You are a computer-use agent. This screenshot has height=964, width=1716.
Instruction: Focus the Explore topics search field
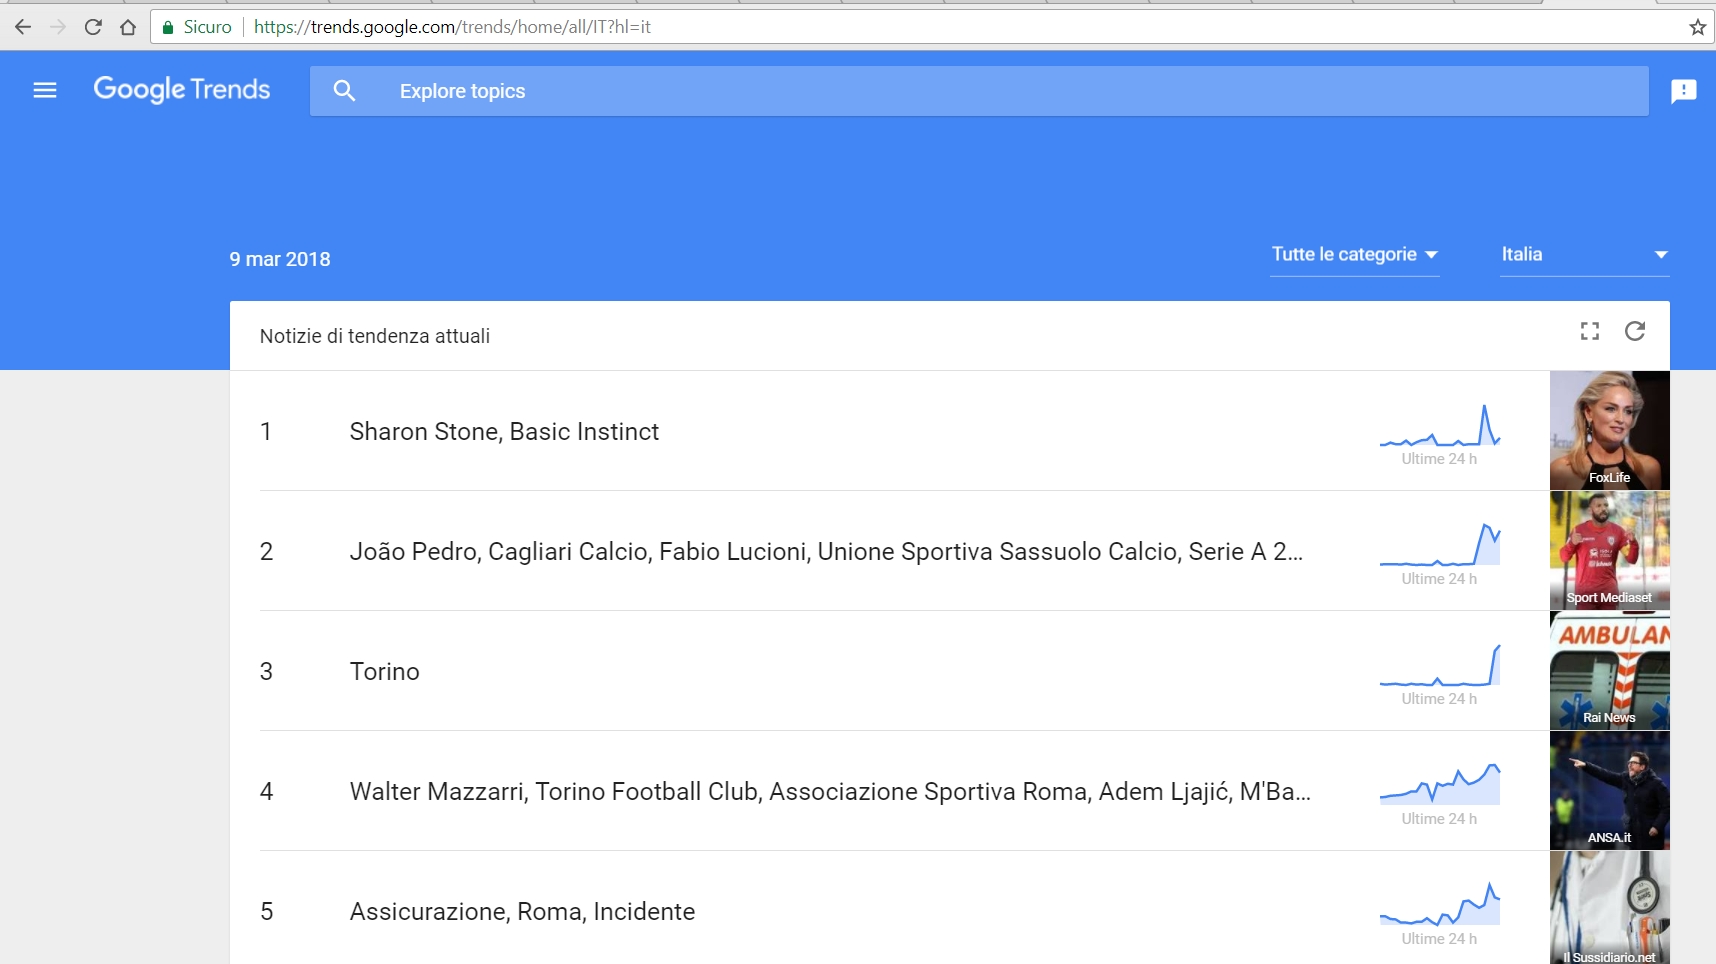point(979,91)
